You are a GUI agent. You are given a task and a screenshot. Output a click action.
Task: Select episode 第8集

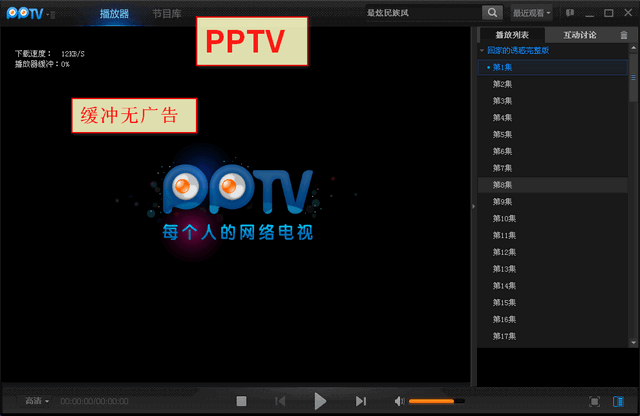click(x=553, y=185)
